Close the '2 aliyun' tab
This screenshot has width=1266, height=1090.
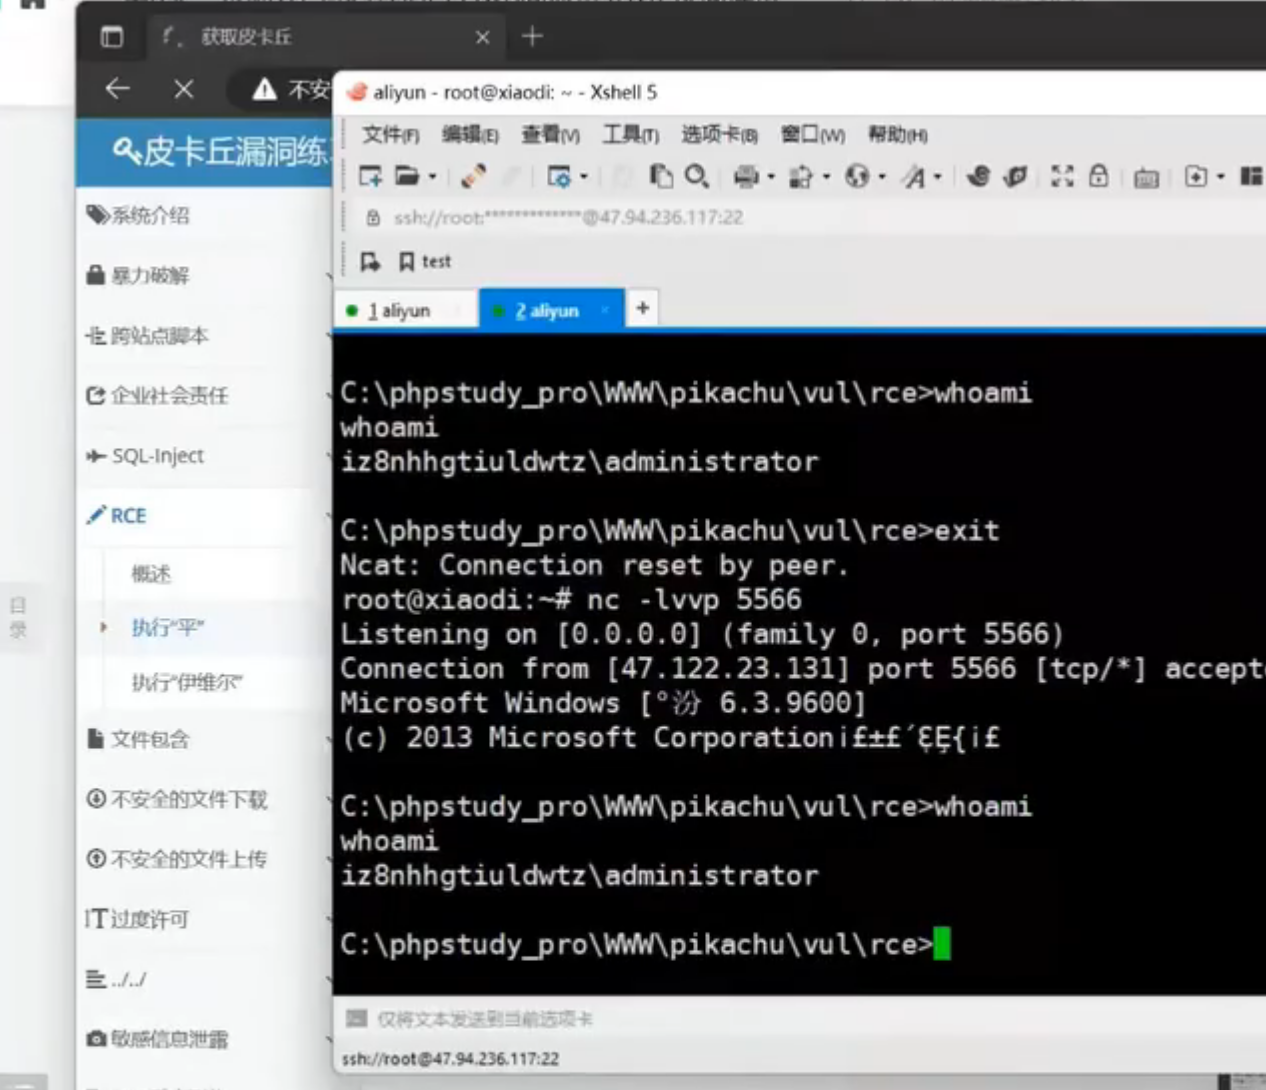coord(604,310)
